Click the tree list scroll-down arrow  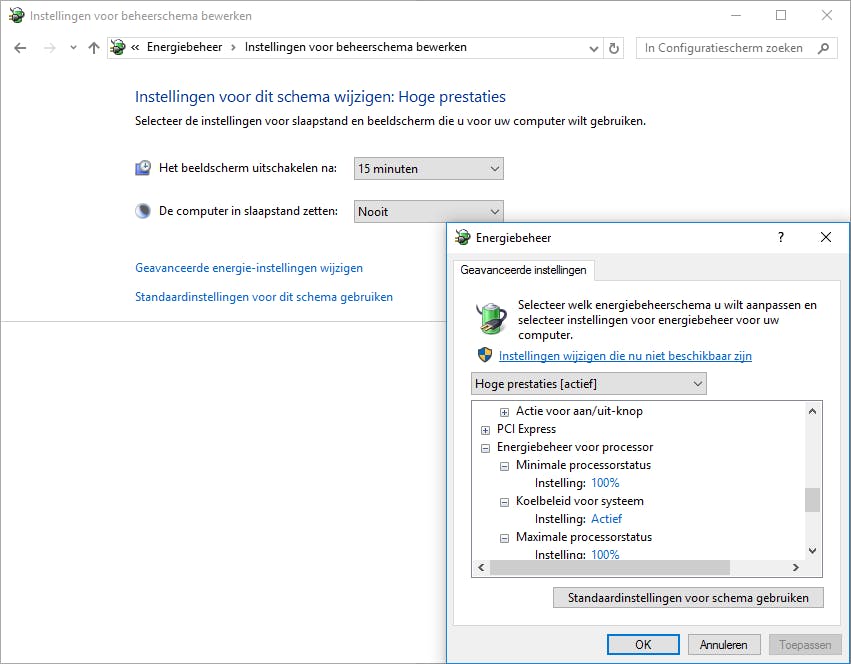click(812, 551)
